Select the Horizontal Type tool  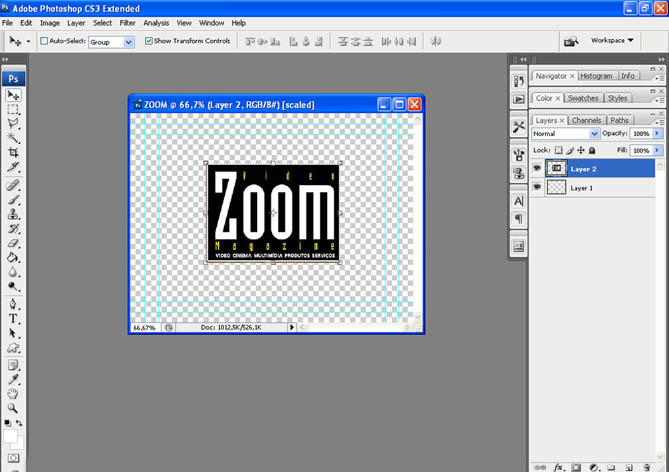(x=14, y=319)
